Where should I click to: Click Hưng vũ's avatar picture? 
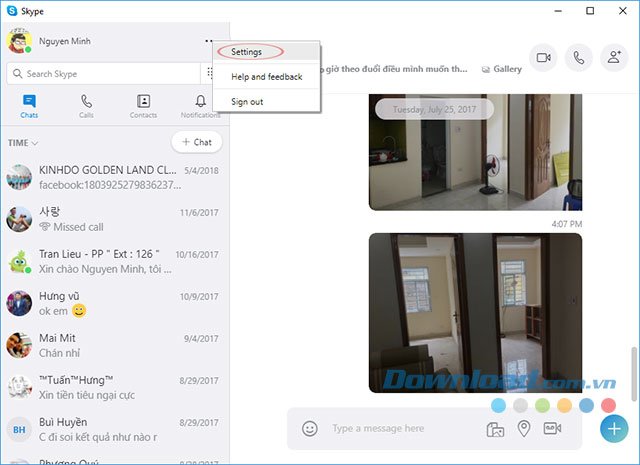(x=19, y=303)
